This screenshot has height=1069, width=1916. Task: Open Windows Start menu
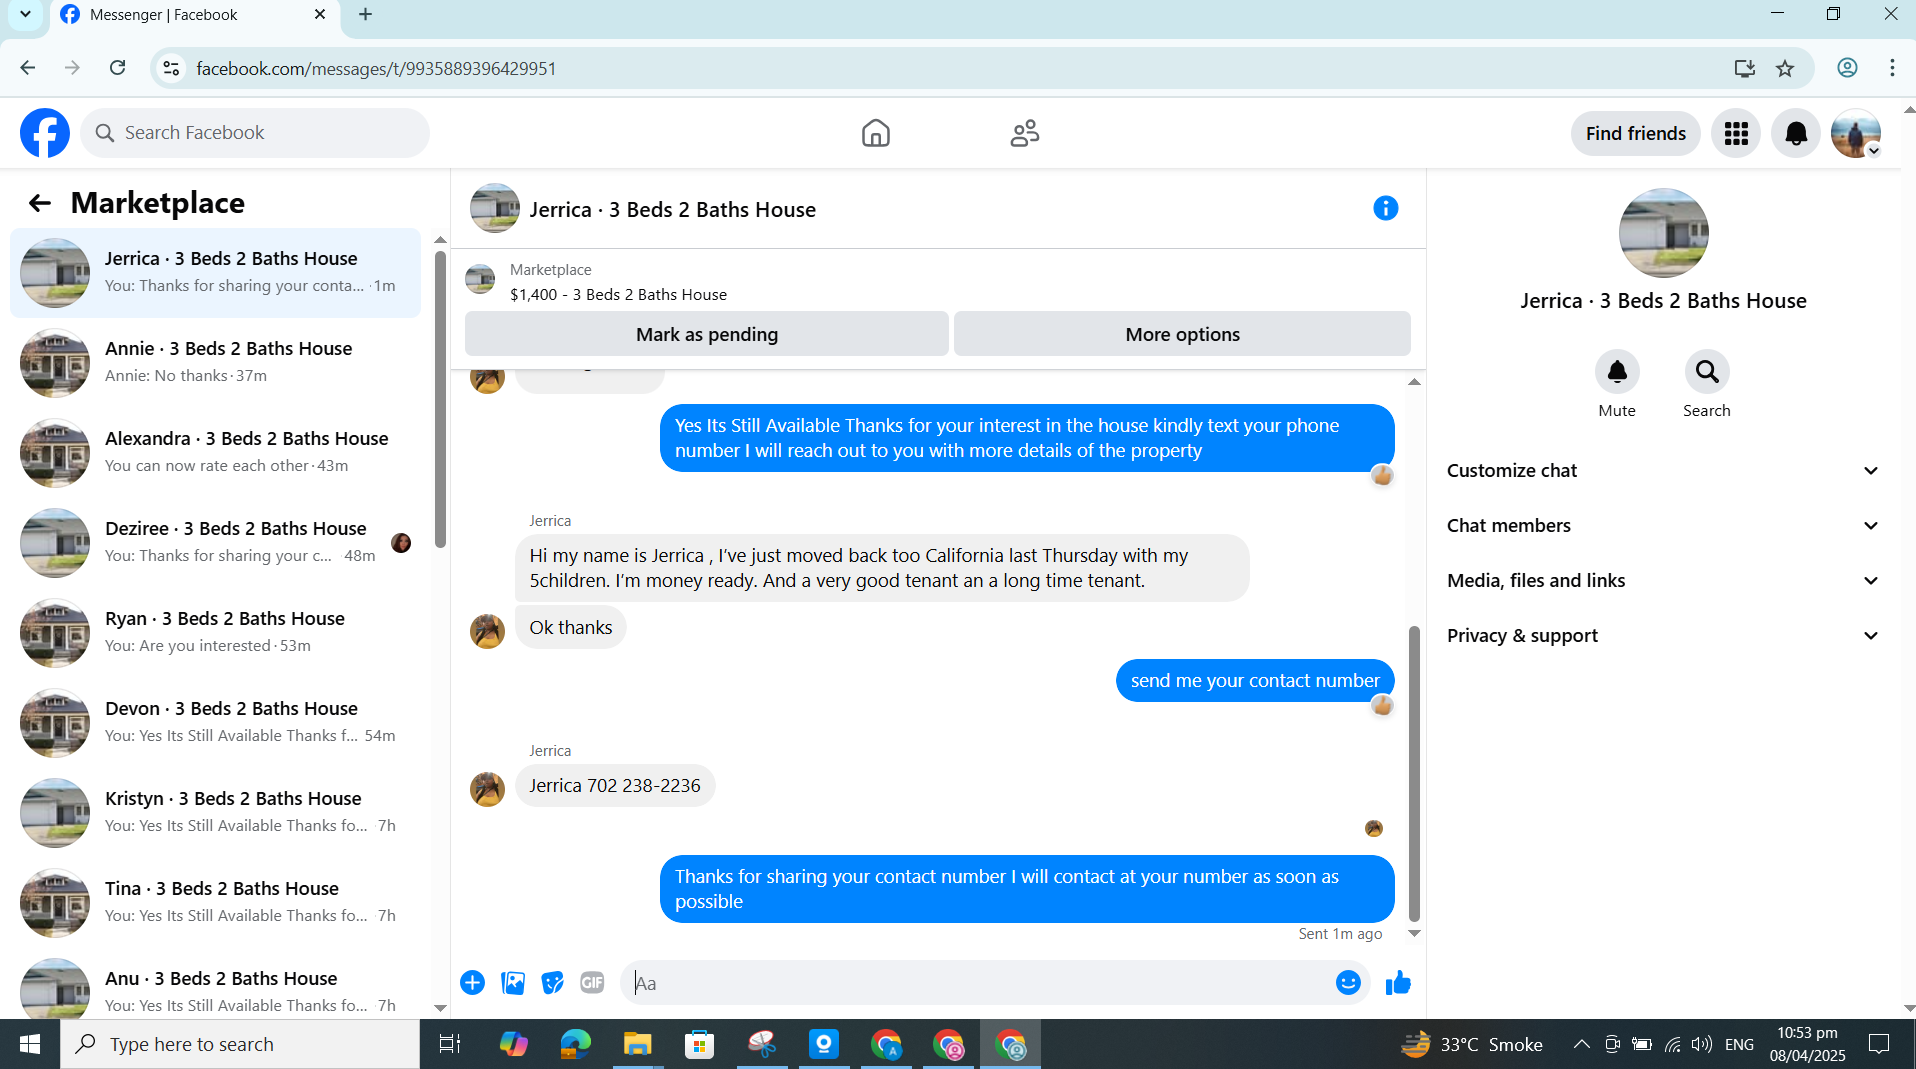coord(29,1044)
